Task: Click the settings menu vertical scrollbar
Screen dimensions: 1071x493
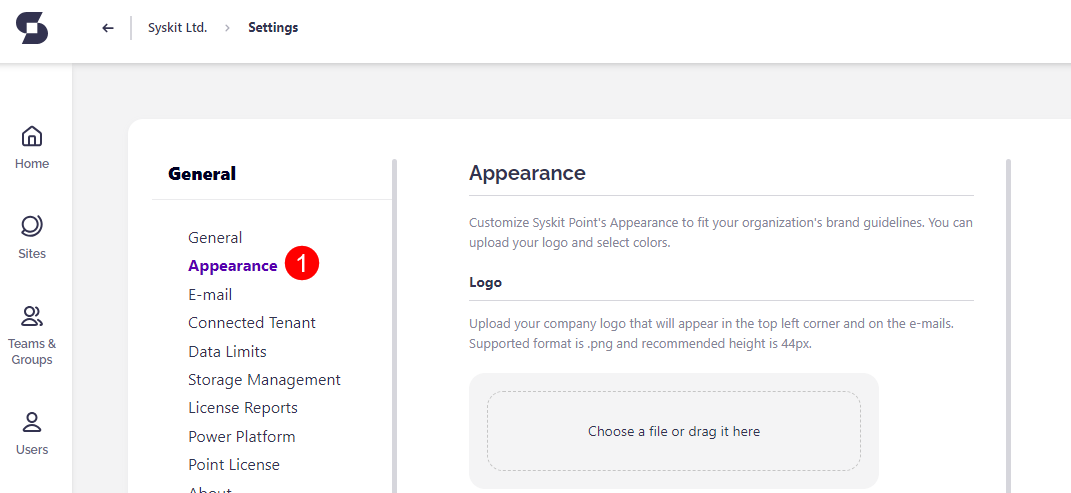Action: [395, 320]
